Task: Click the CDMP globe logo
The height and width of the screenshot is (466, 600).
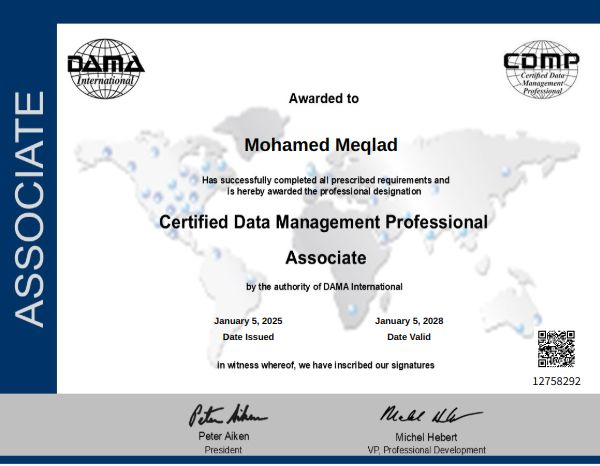Action: [541, 69]
